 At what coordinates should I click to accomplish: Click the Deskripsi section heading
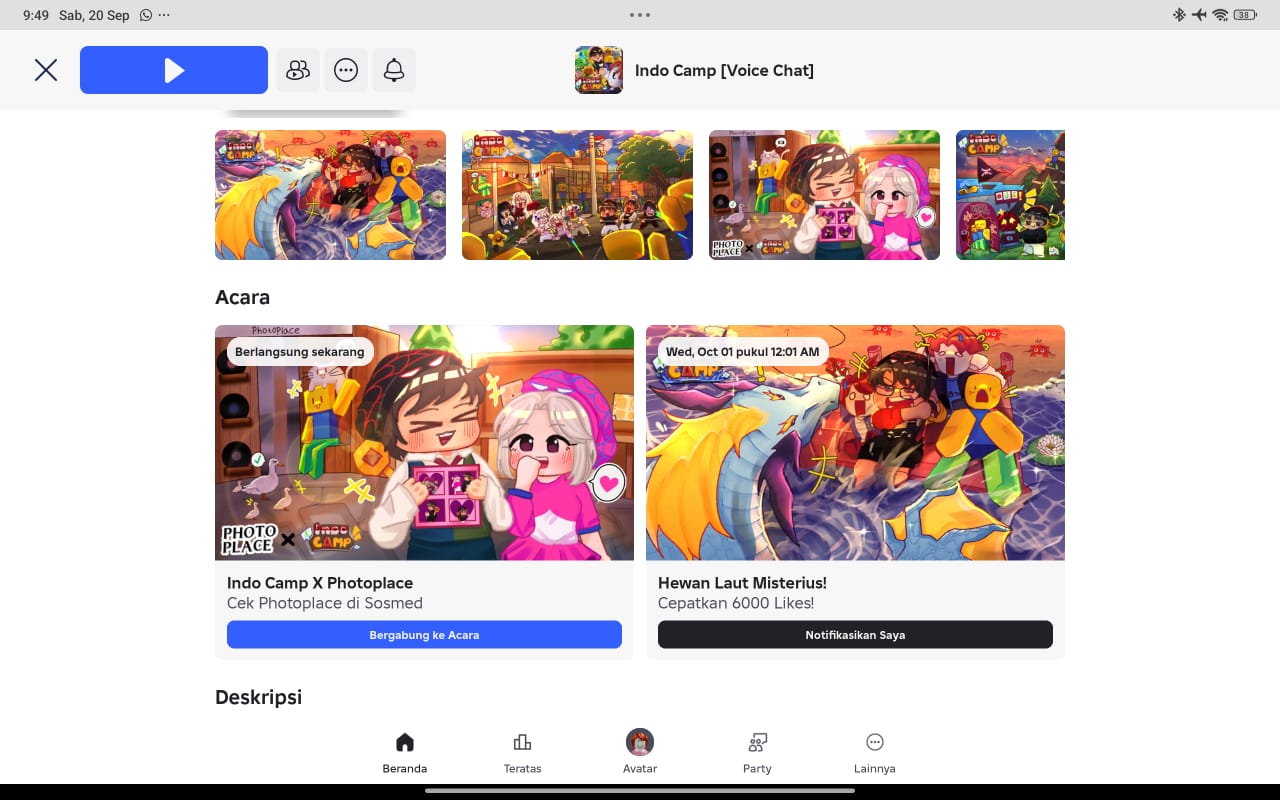click(x=258, y=697)
